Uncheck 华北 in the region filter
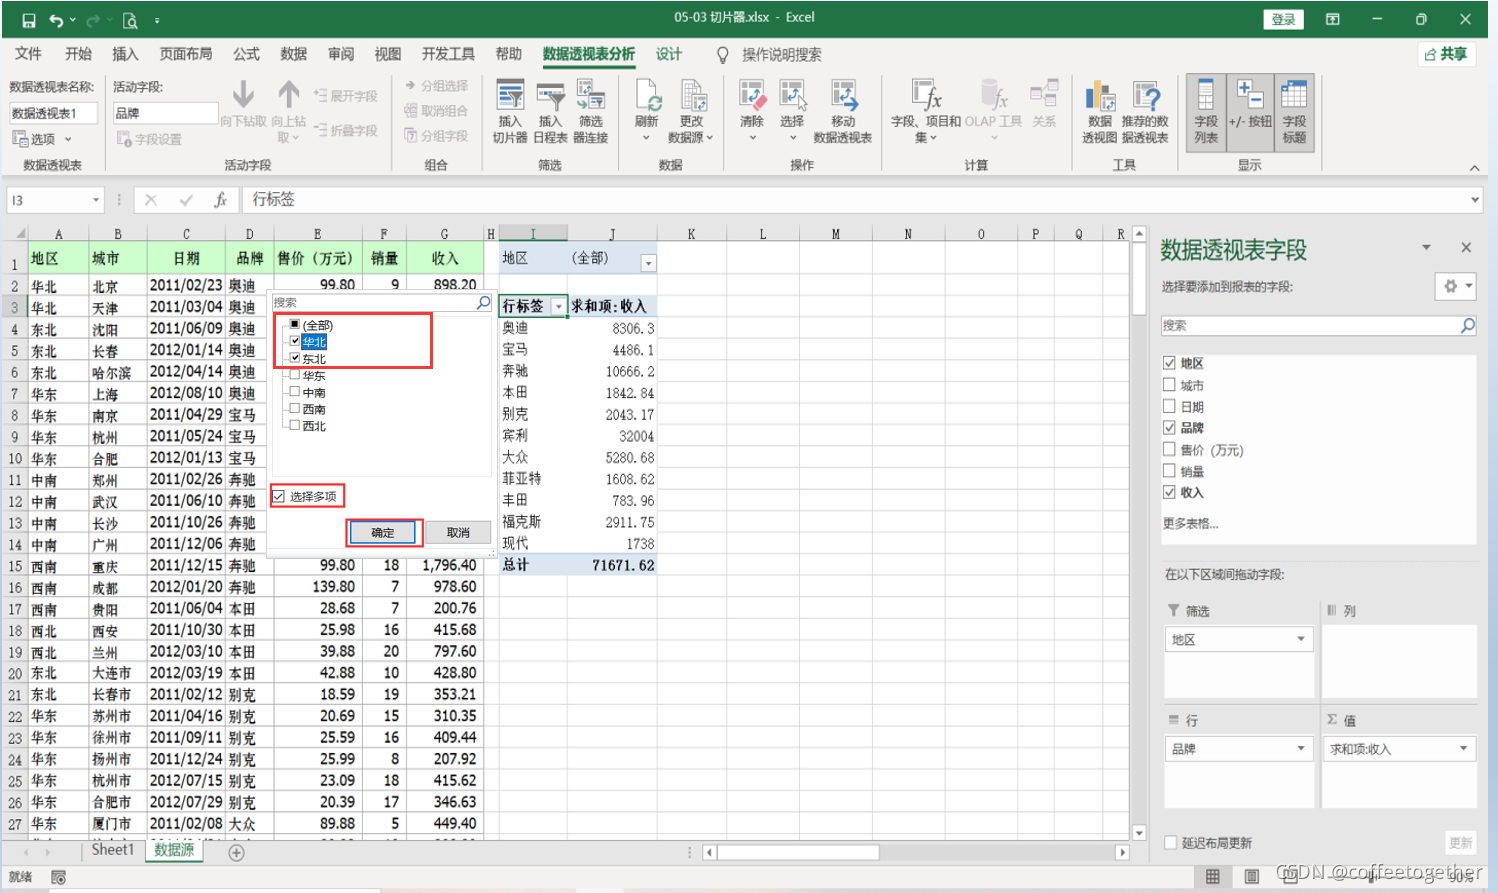The image size is (1498, 893). [x=294, y=341]
